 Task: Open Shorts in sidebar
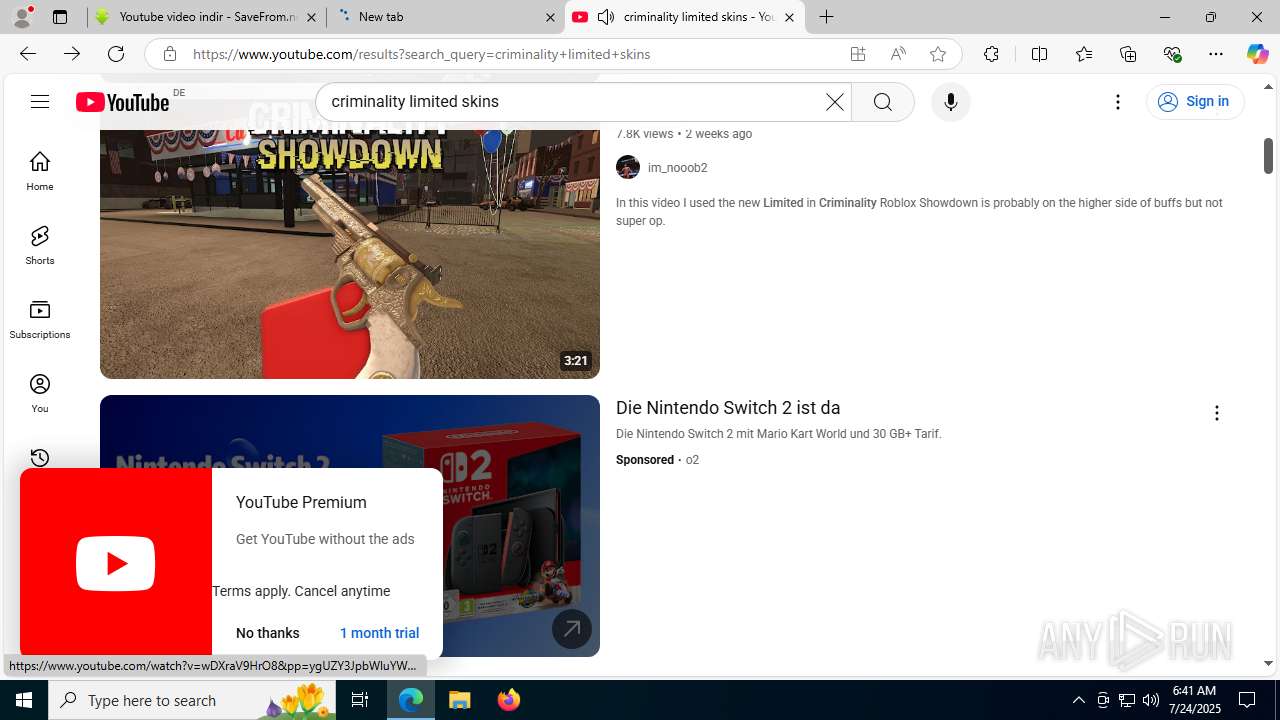coord(40,245)
